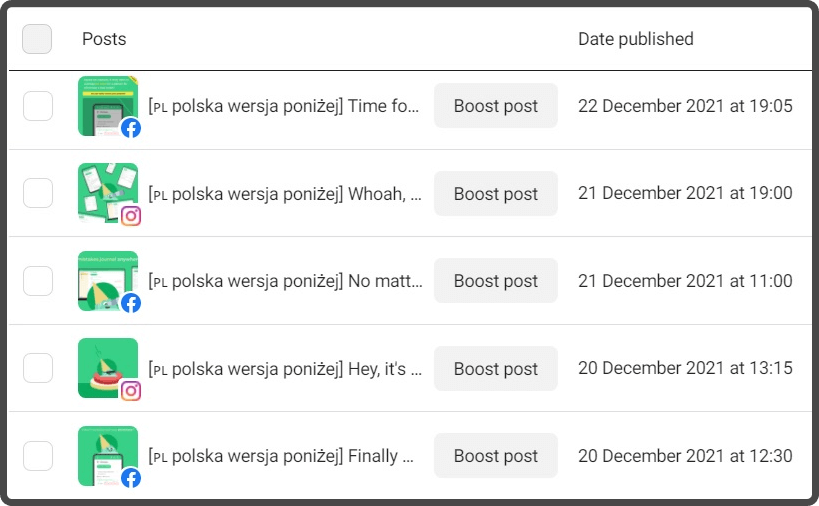Select checkbox for 21 December 11:00 post

[x=38, y=281]
